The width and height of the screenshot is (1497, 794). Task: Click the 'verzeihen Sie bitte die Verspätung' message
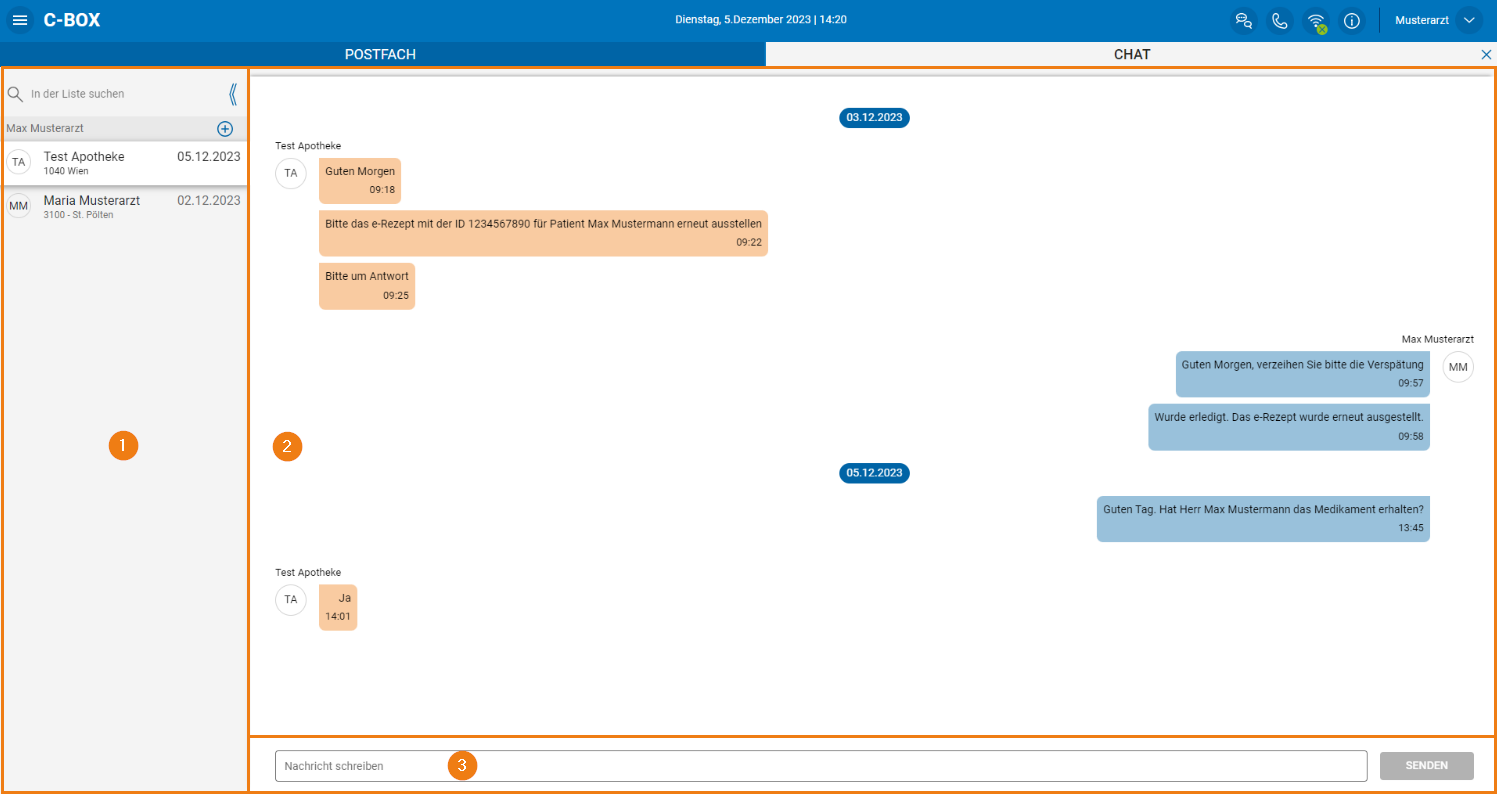pos(1303,374)
